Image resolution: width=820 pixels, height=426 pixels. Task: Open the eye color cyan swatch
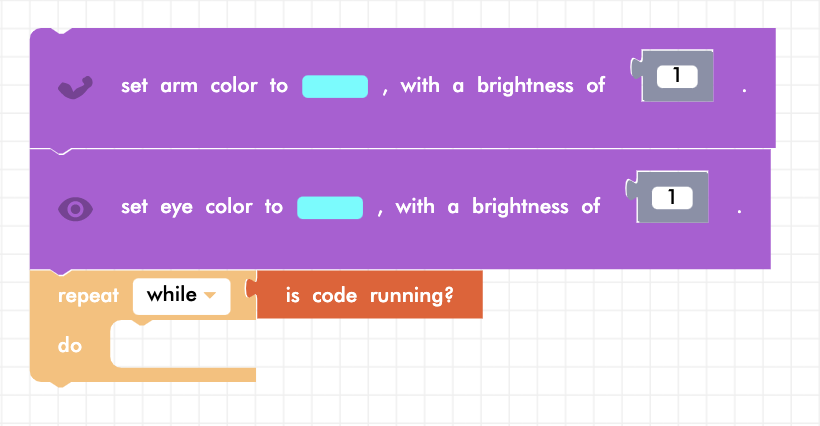click(x=330, y=207)
